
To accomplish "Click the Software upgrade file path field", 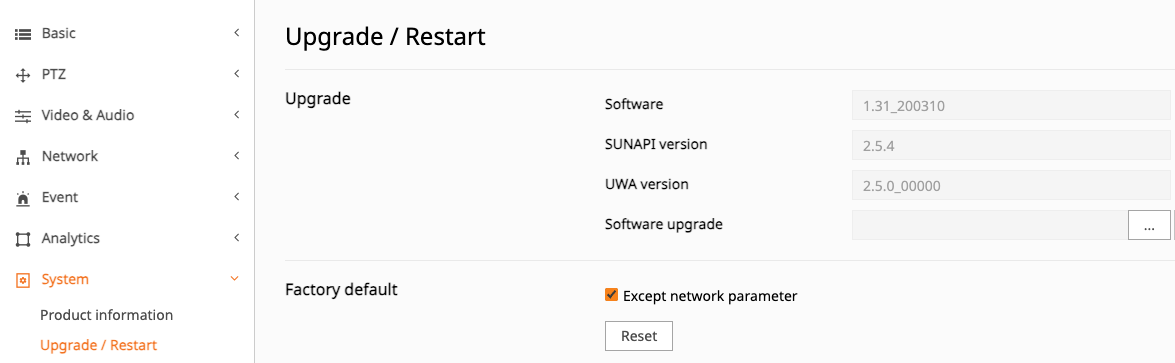I will (990, 225).
